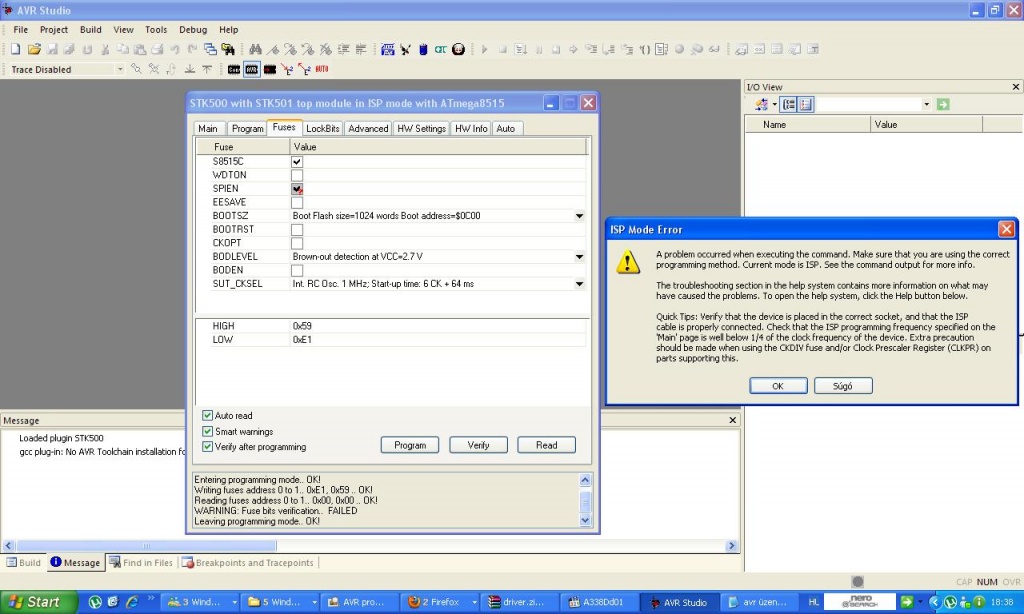Click the highlighted 'AVR' chip icon
1024x614 pixels.
pos(251,69)
